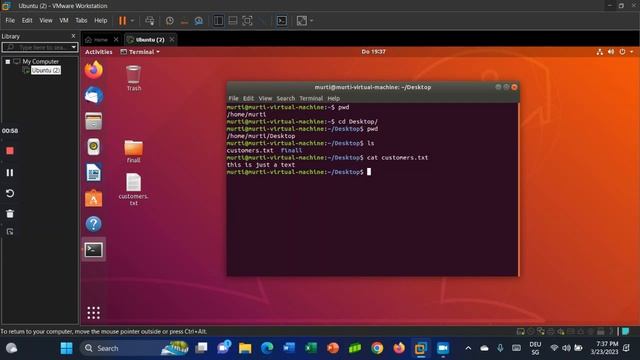Select the Trash desktop icon
This screenshot has height=360, width=640.
[x=133, y=78]
